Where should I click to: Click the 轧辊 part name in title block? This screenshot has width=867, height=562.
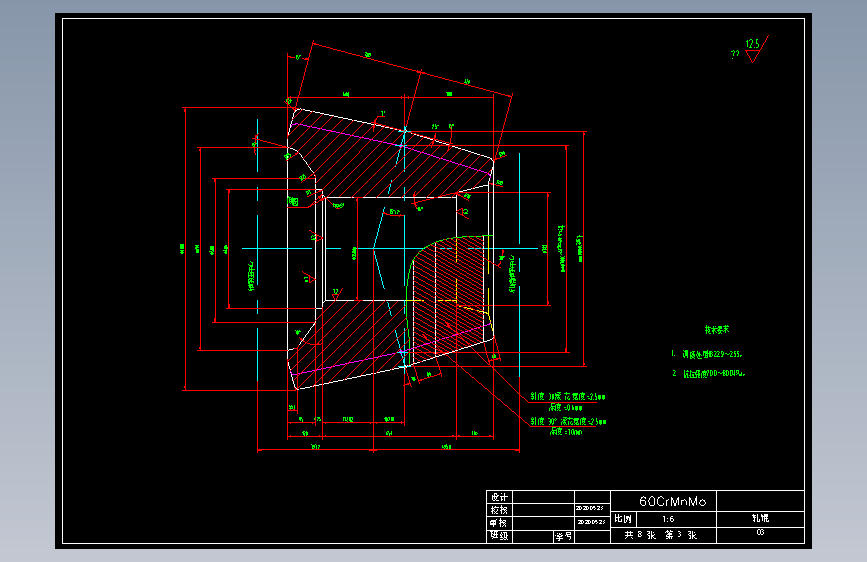[x=760, y=518]
